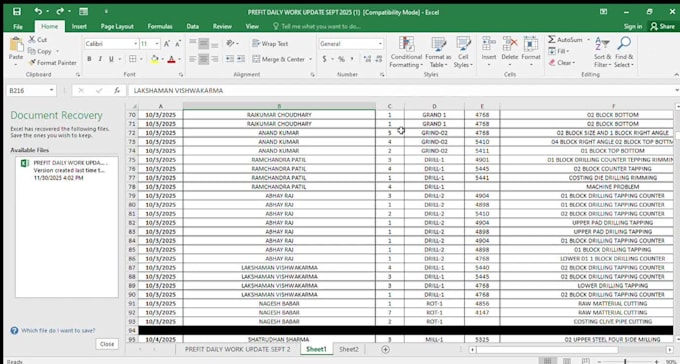The width and height of the screenshot is (680, 364).
Task: Open Font Color dropdown arrow
Action: coord(179,59)
